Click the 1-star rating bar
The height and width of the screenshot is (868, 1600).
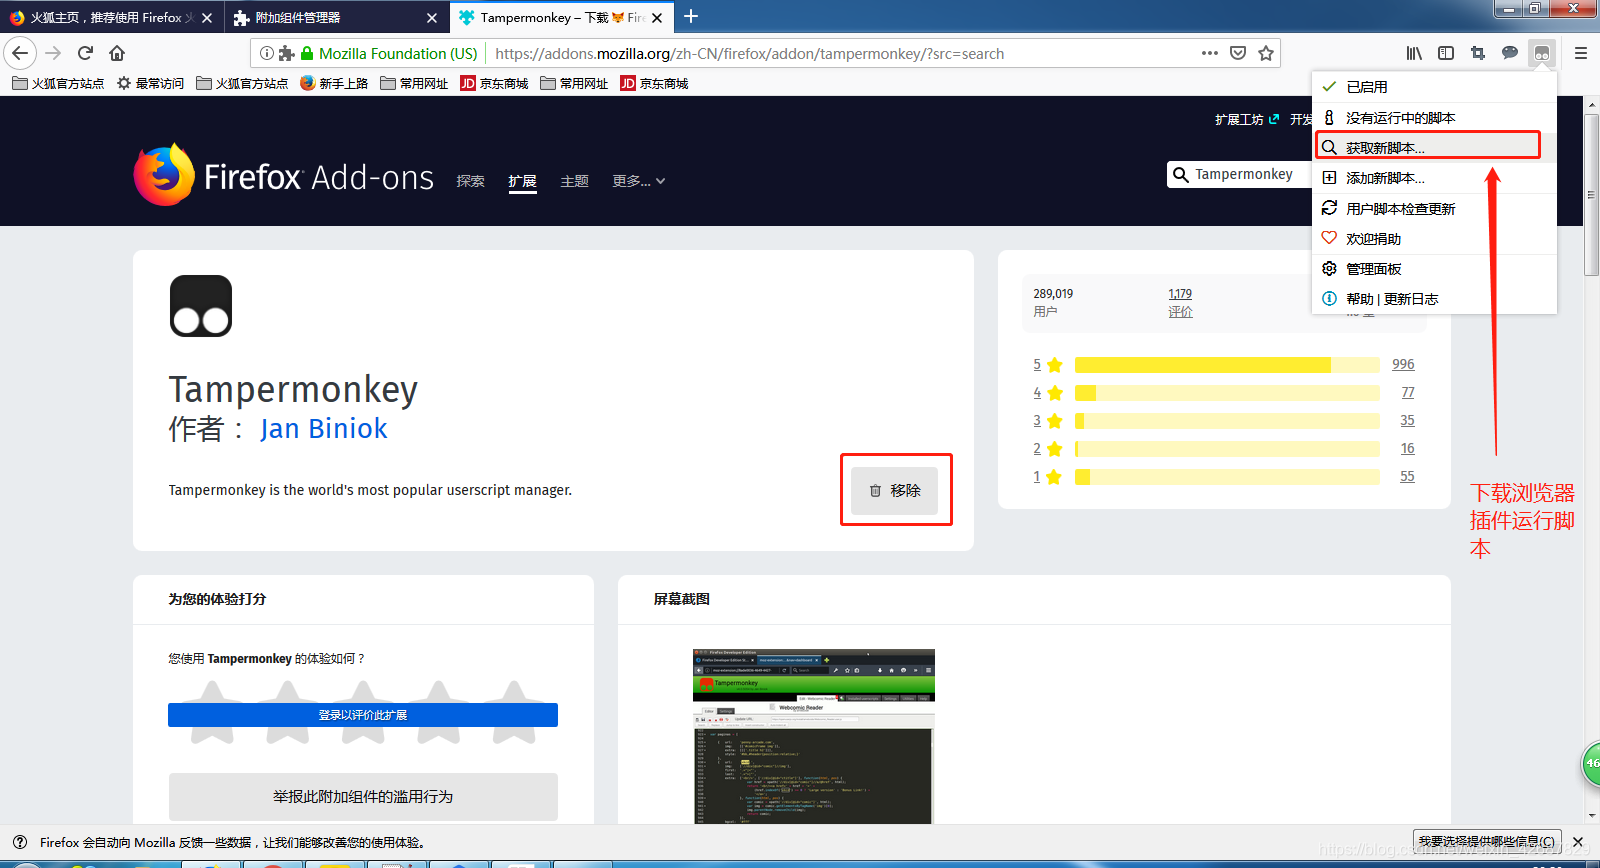[1227, 476]
